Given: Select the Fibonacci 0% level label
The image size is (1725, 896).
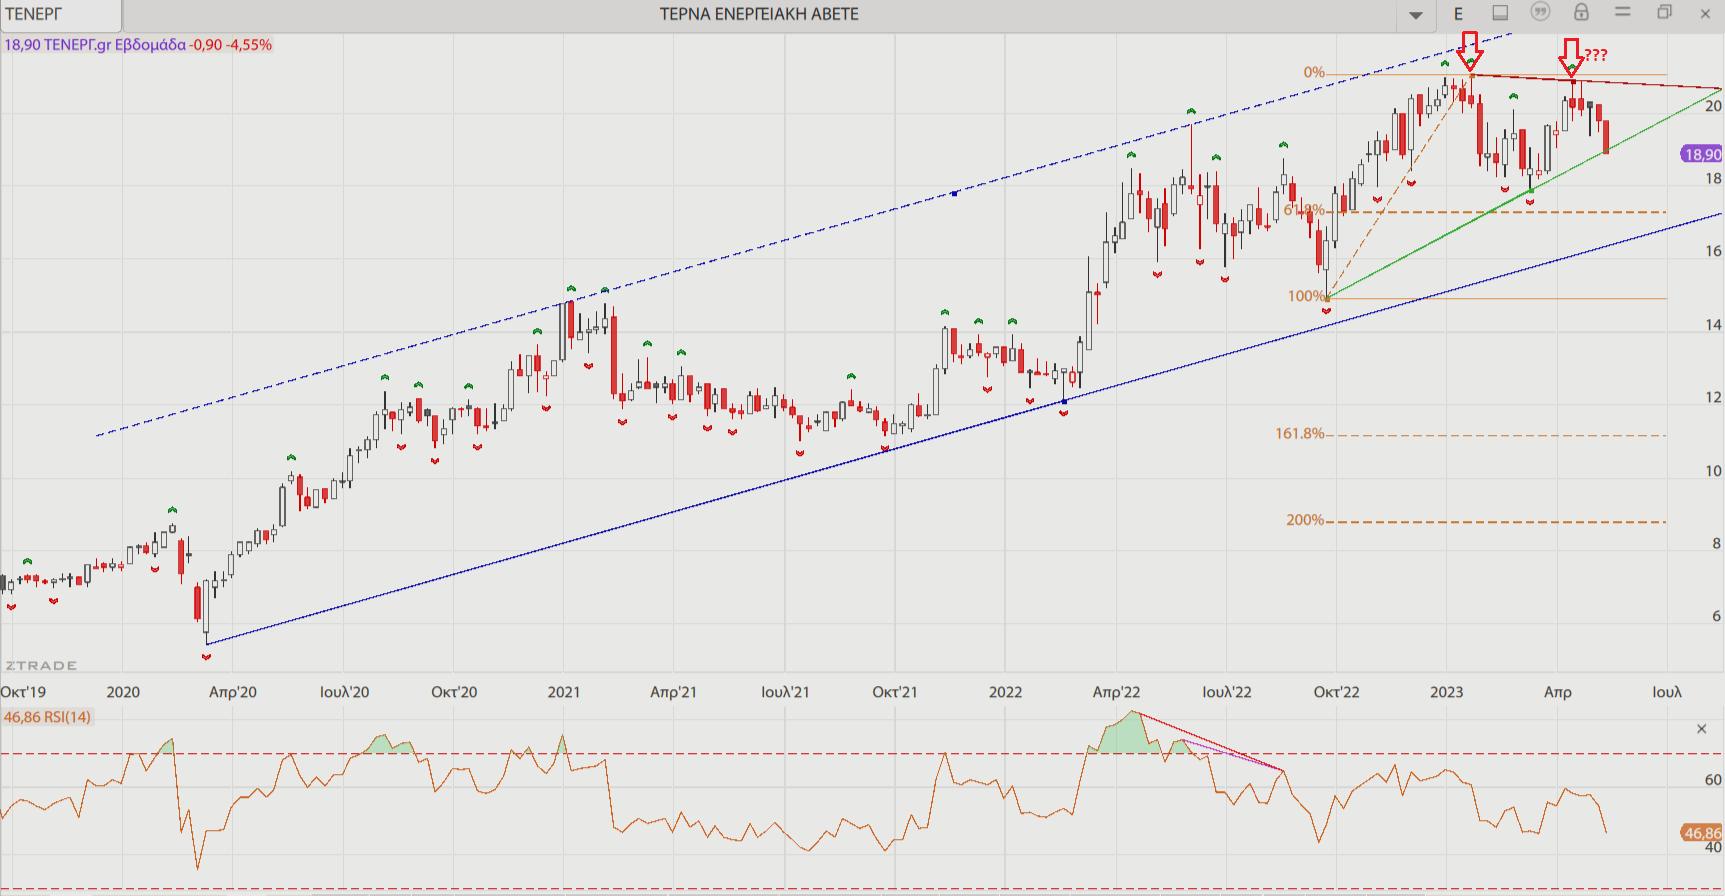Looking at the screenshot, I should coord(1314,72).
